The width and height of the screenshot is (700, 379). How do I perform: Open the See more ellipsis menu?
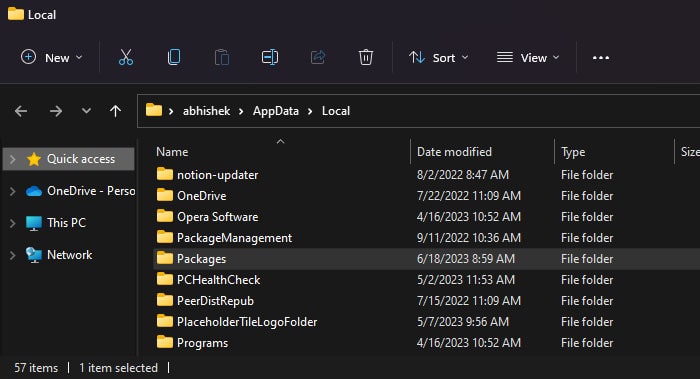[601, 58]
